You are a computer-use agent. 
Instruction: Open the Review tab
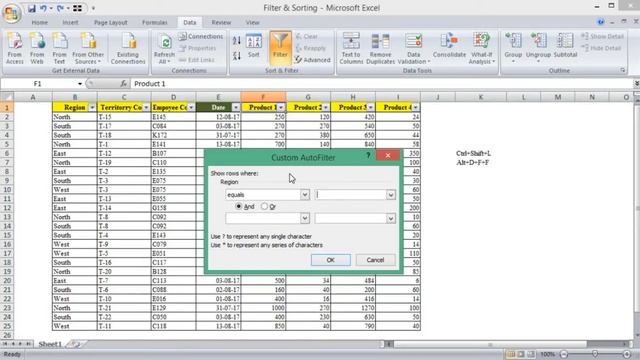221,22
